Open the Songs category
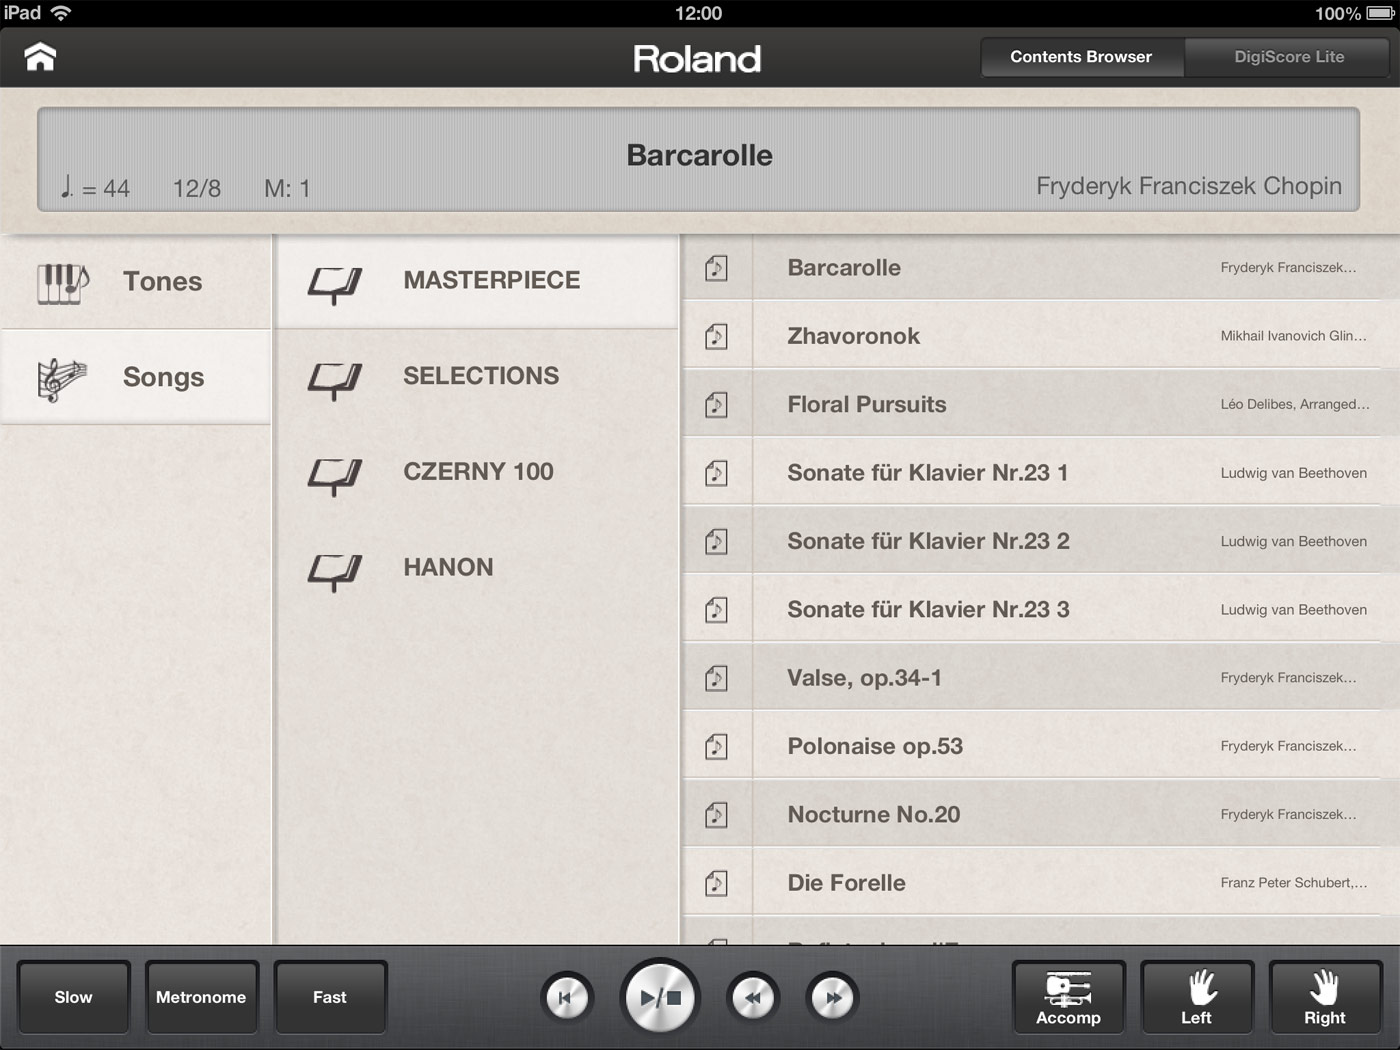 (136, 377)
